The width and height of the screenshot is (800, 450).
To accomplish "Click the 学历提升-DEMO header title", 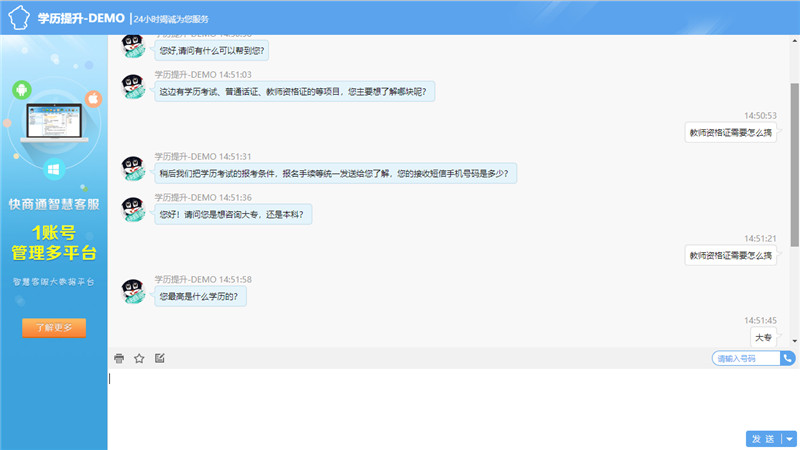I will pos(80,18).
